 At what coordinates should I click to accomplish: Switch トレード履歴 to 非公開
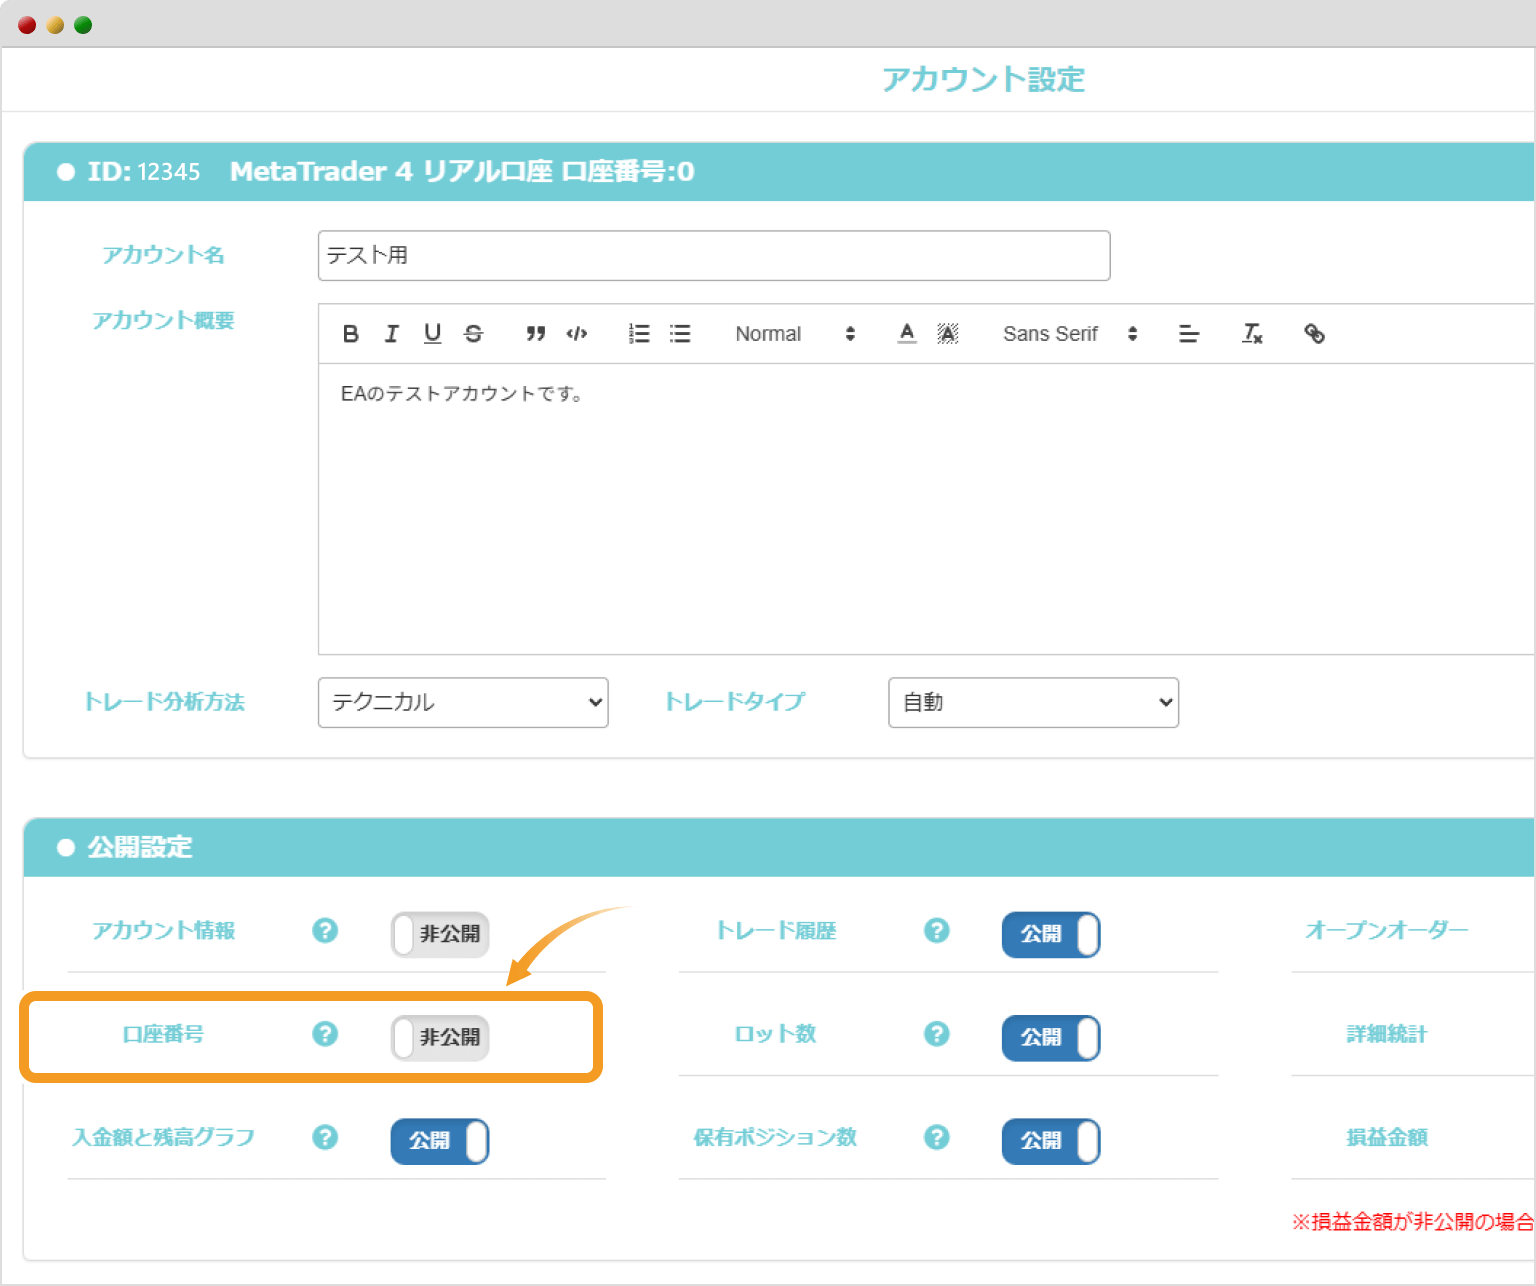(1050, 934)
